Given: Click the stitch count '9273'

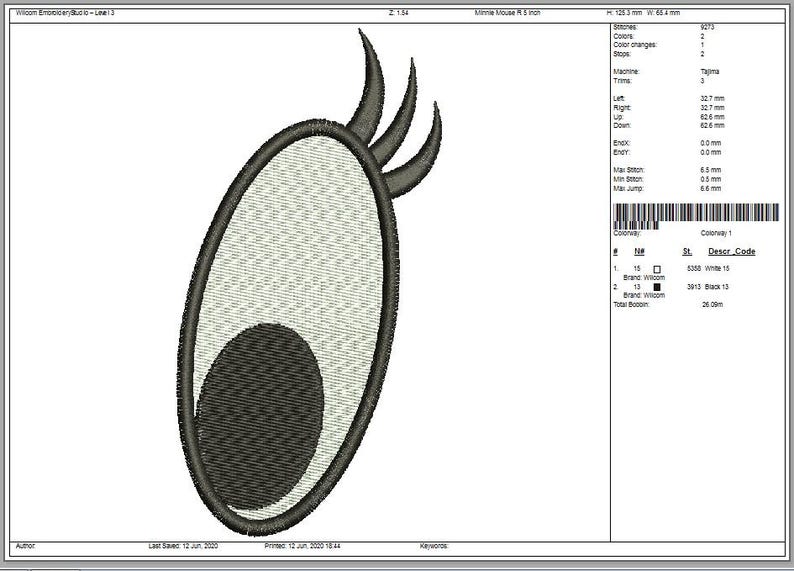Looking at the screenshot, I should pyautogui.click(x=707, y=27).
